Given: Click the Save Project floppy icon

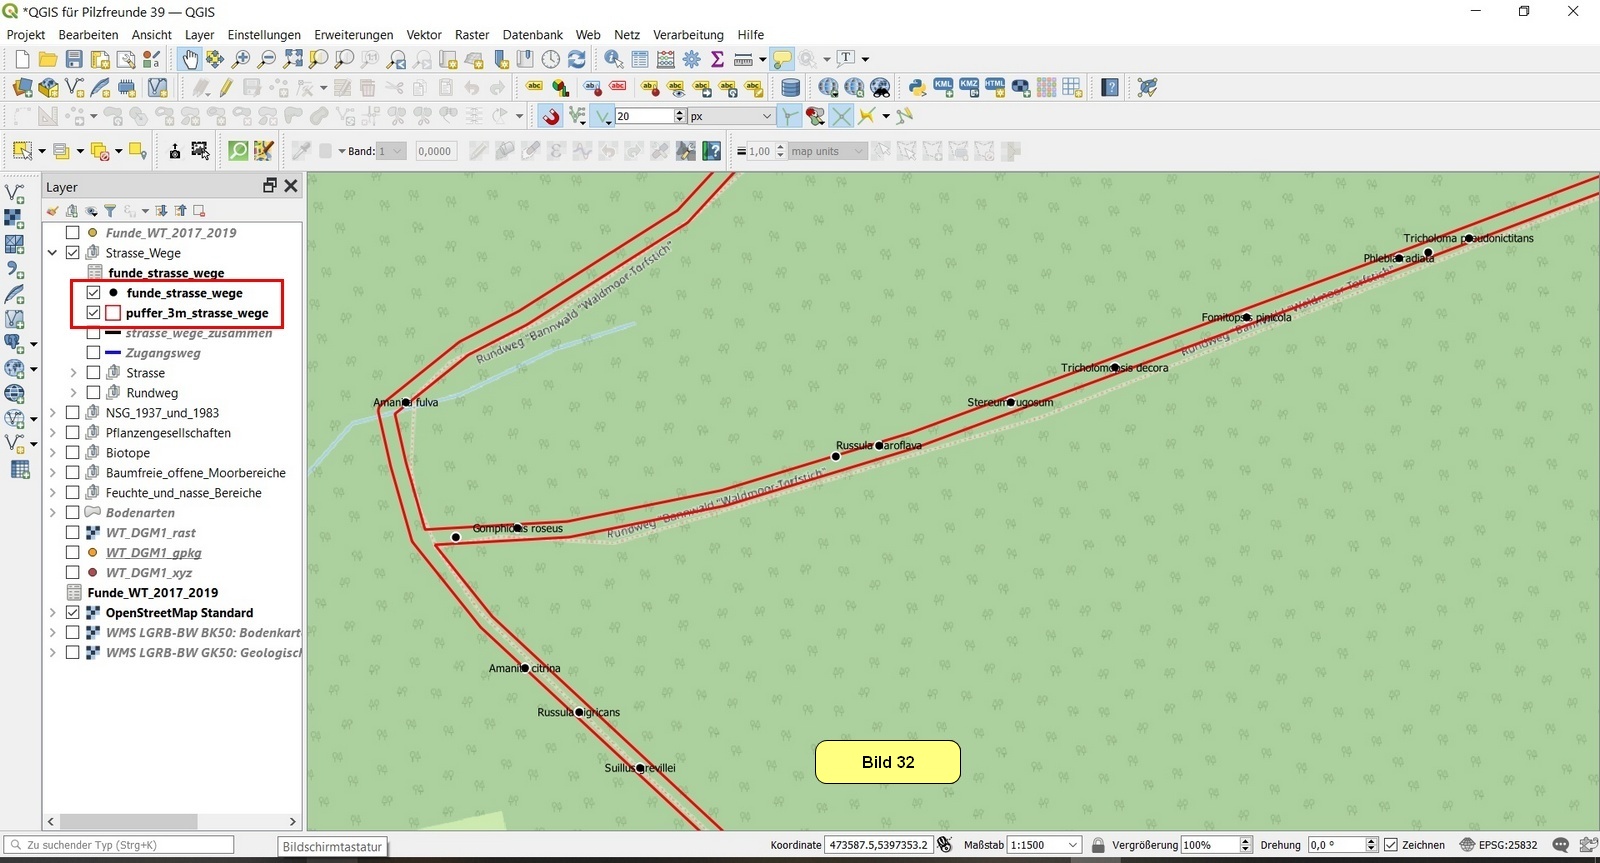Looking at the screenshot, I should 74,60.
